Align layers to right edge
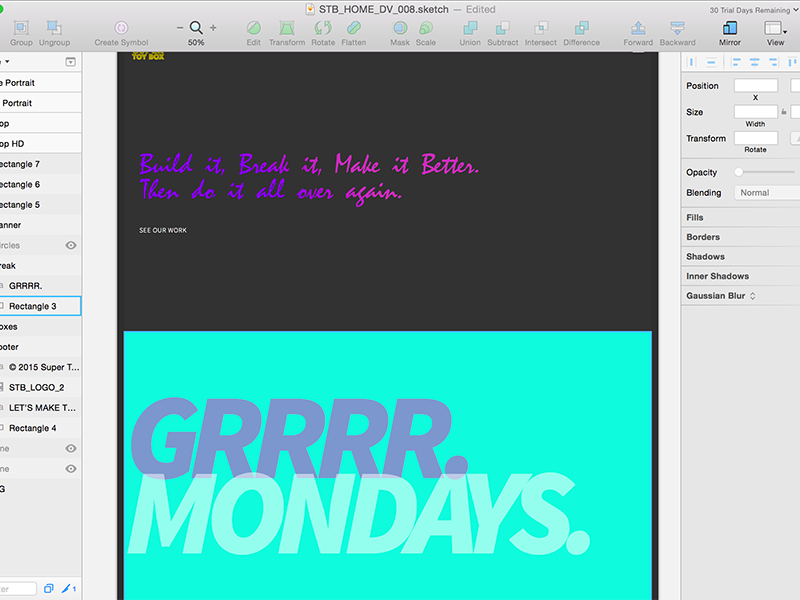The width and height of the screenshot is (800, 600). pos(773,62)
